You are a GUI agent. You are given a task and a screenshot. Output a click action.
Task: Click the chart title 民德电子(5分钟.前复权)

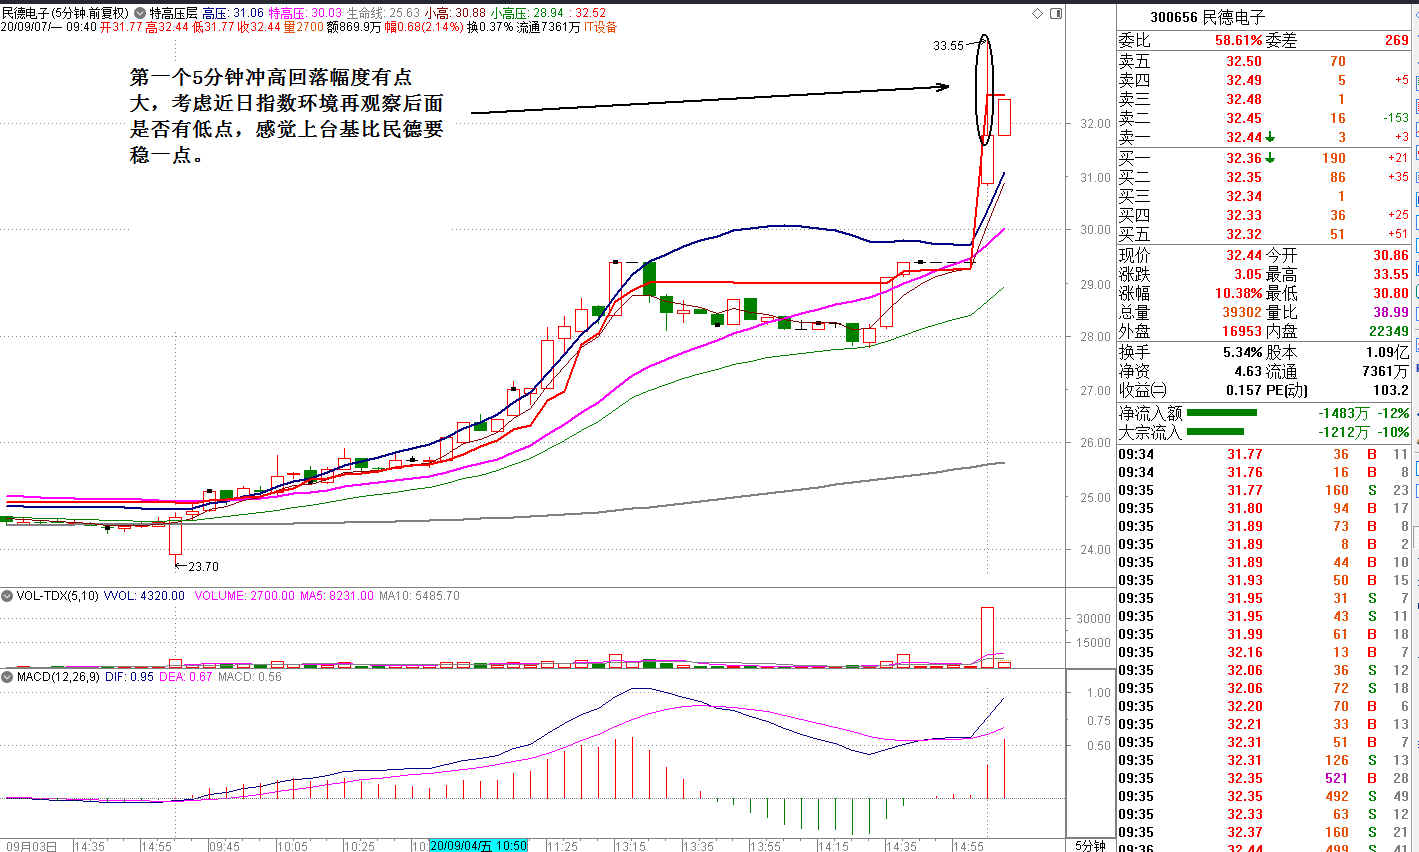pos(65,13)
